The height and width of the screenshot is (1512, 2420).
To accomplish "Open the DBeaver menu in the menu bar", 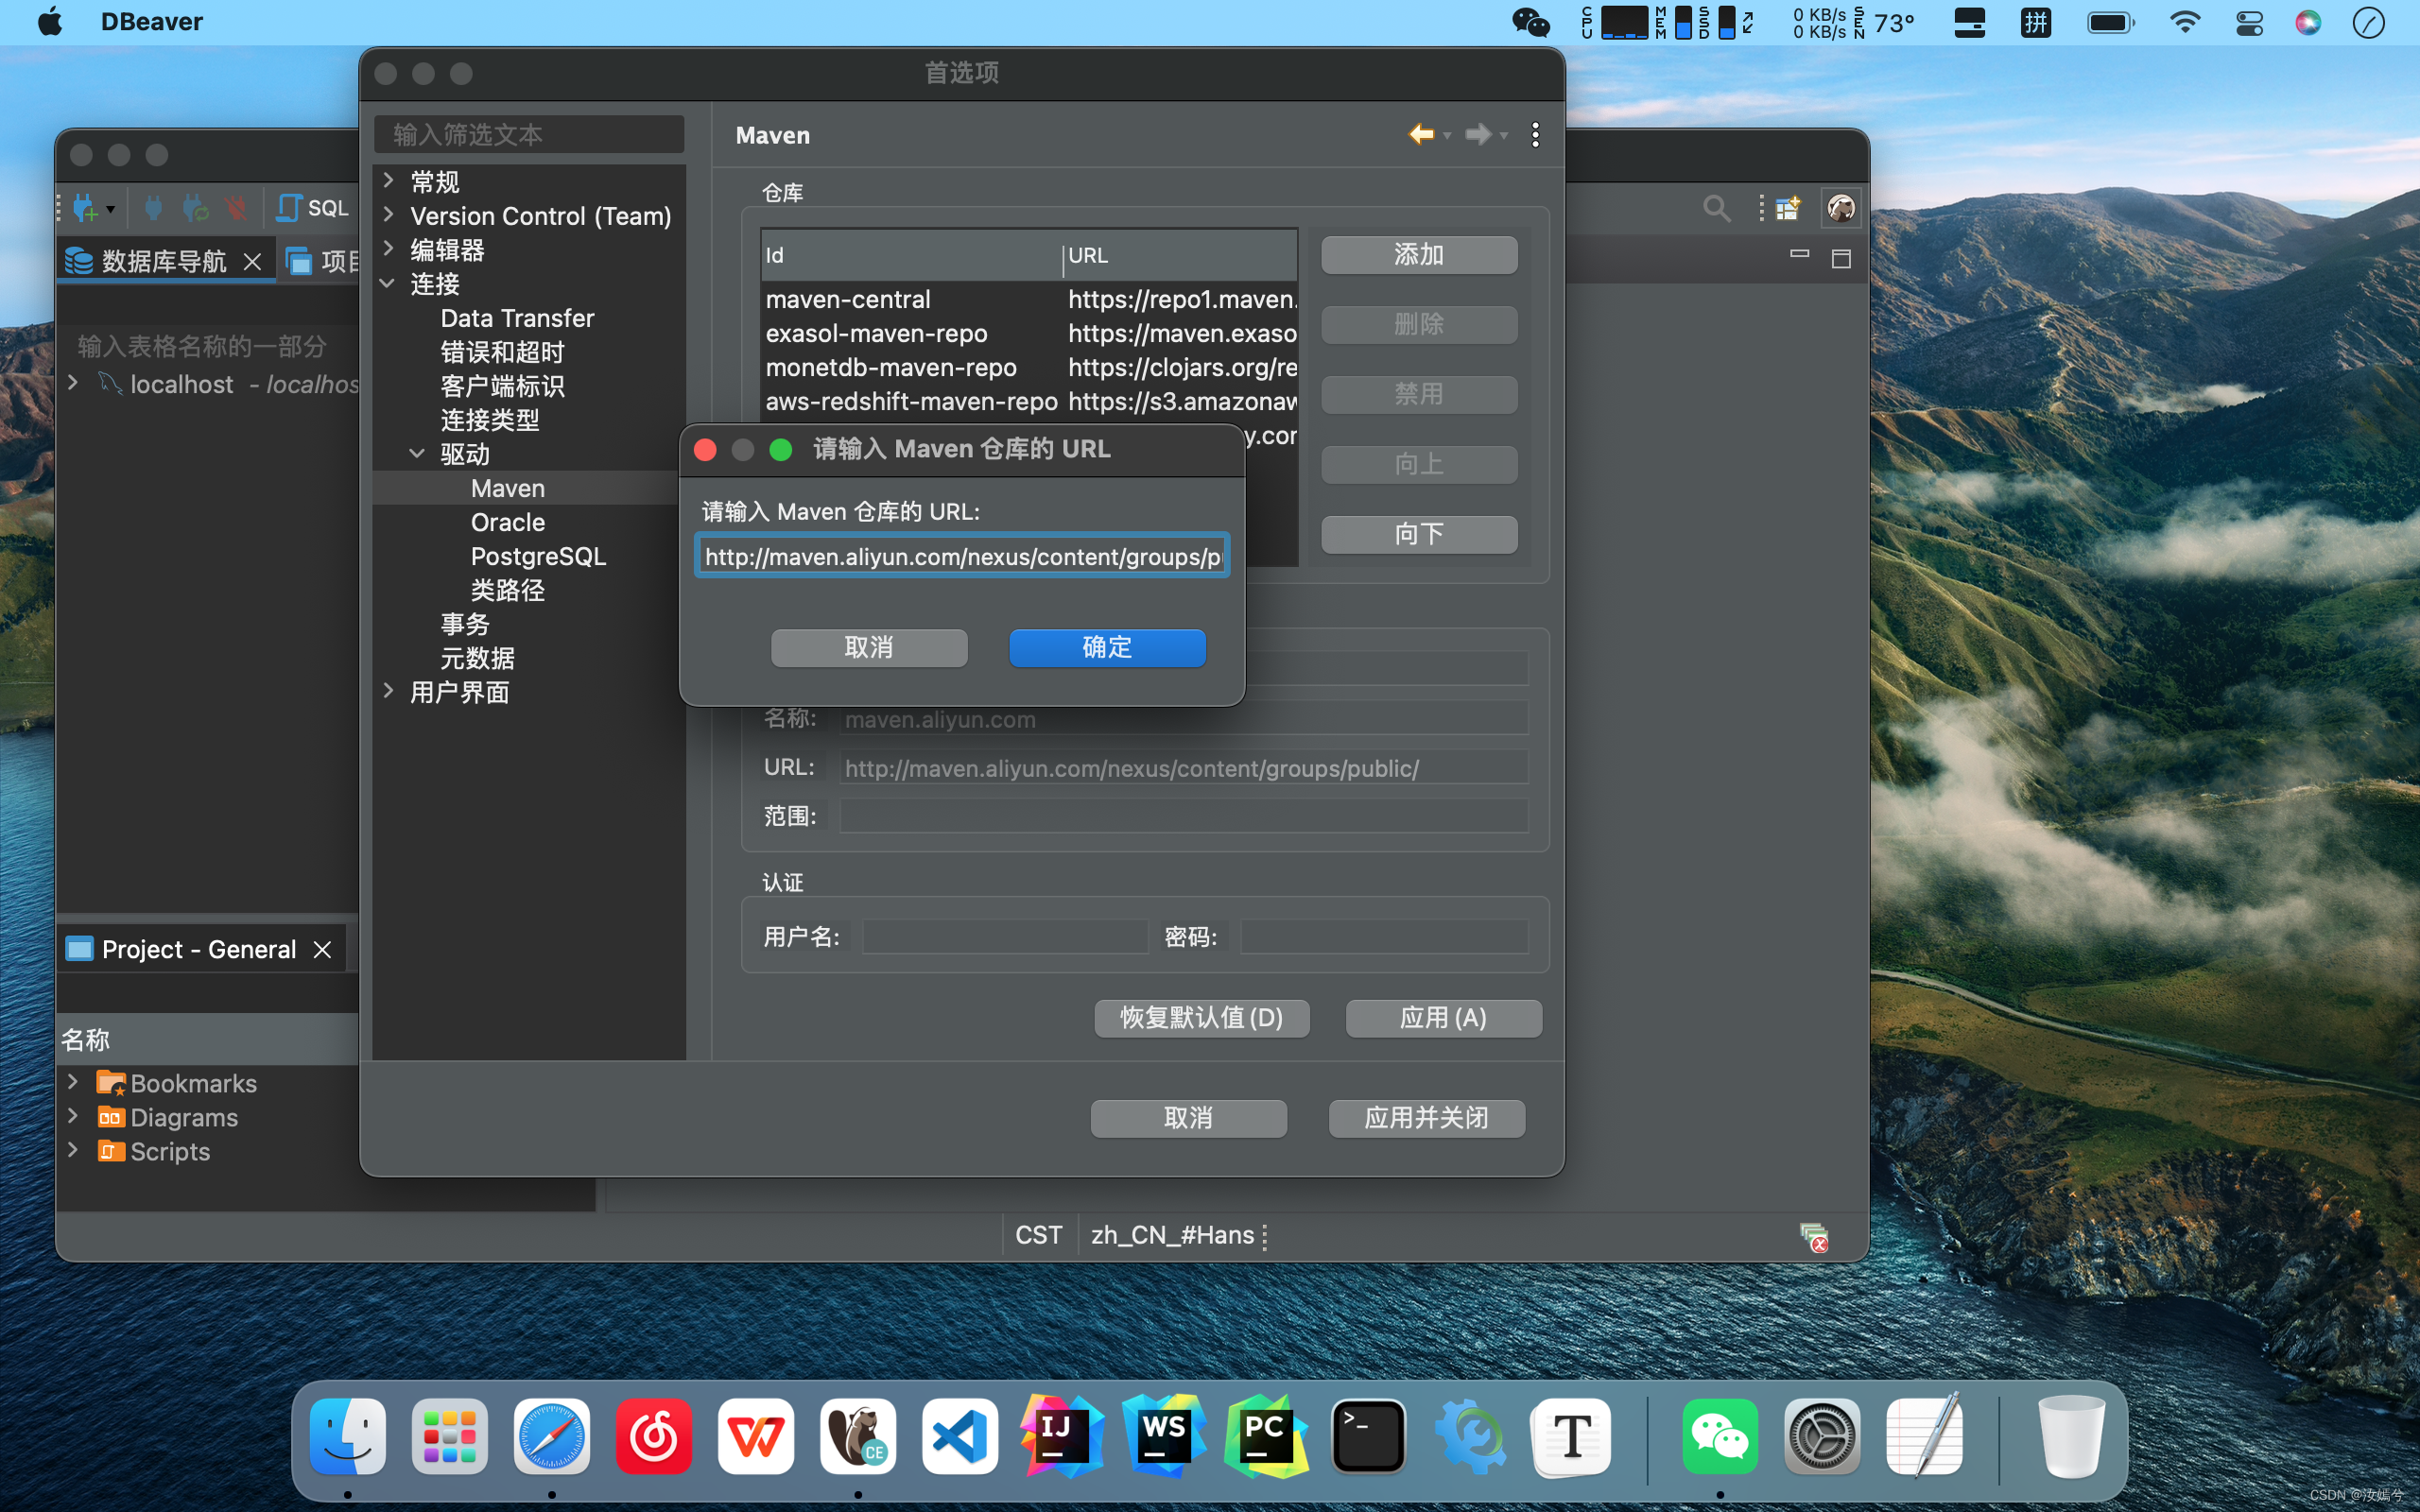I will pos(152,22).
